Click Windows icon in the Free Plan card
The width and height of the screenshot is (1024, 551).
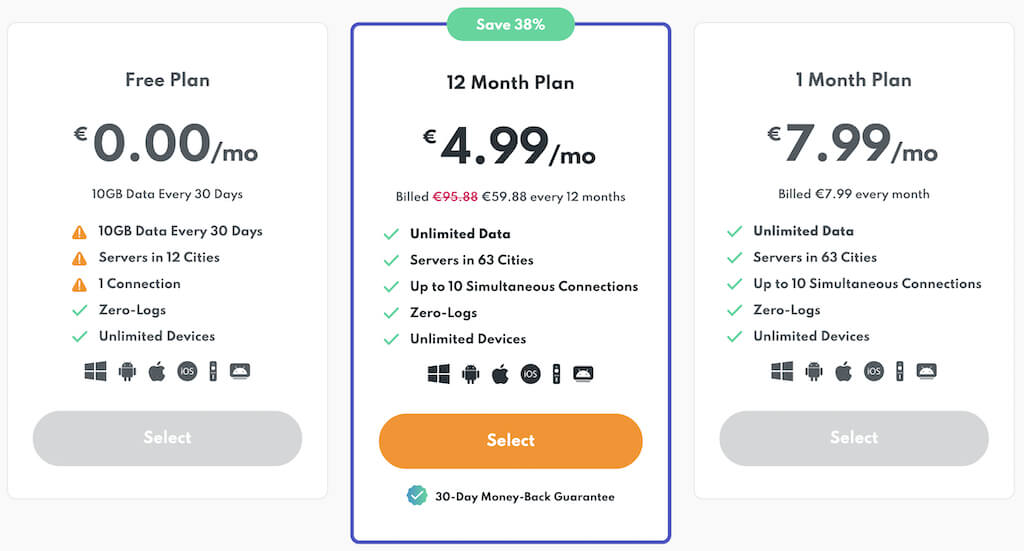pyautogui.click(x=96, y=372)
